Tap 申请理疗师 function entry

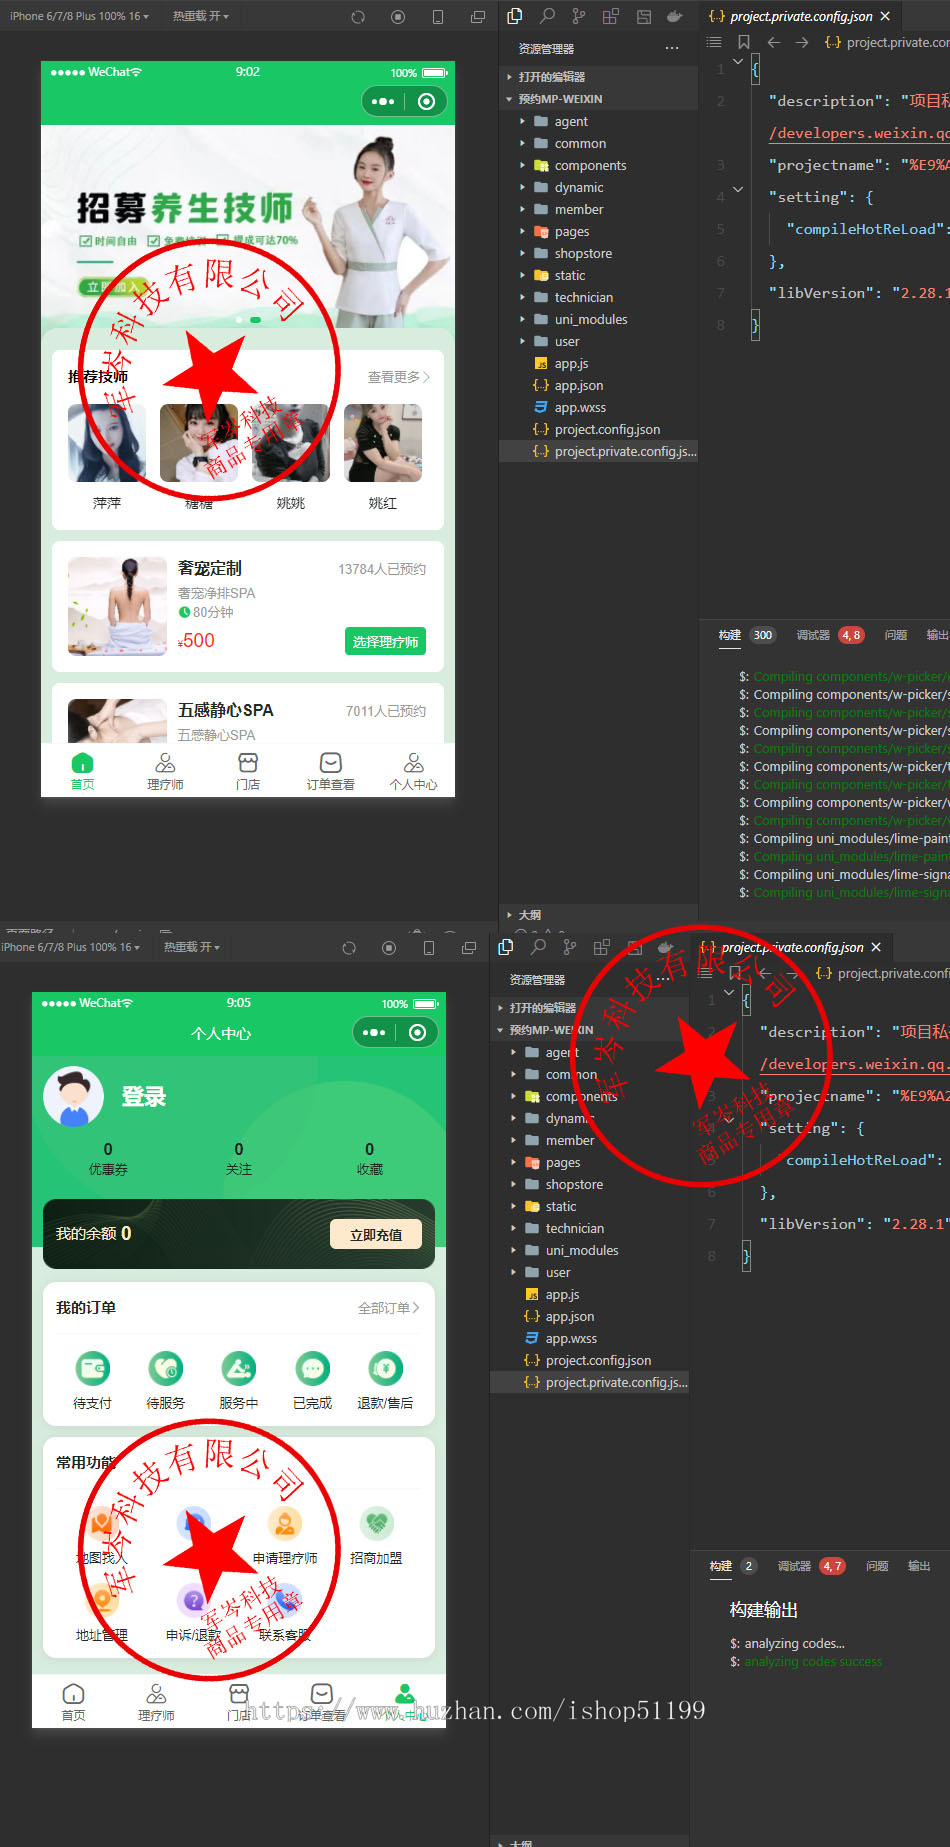pos(285,1536)
